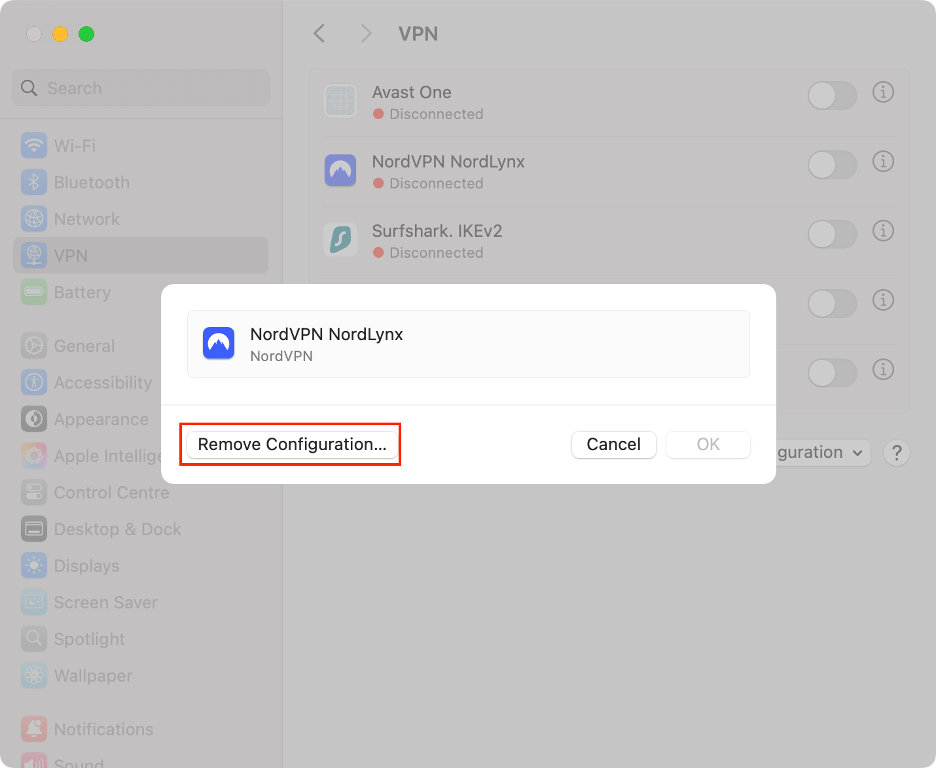
Task: Enable the NordVPN NordLynx connection toggle
Action: click(832, 165)
